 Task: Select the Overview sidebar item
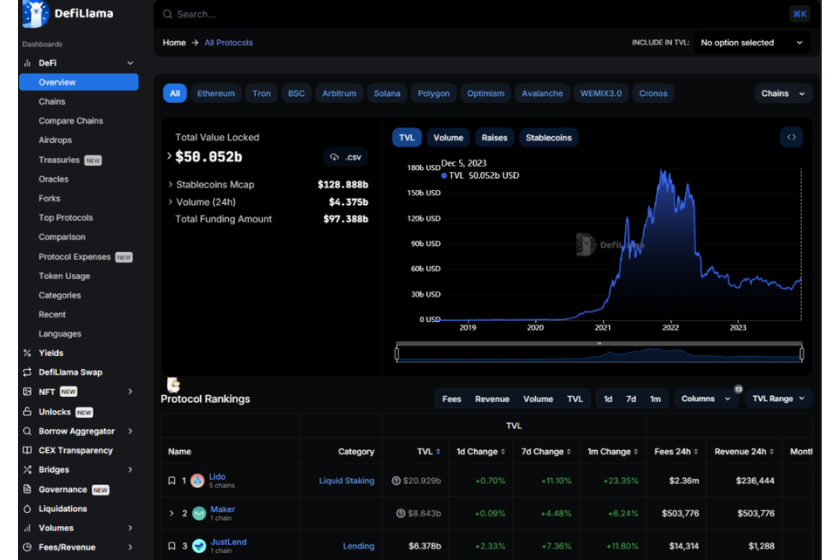point(79,82)
